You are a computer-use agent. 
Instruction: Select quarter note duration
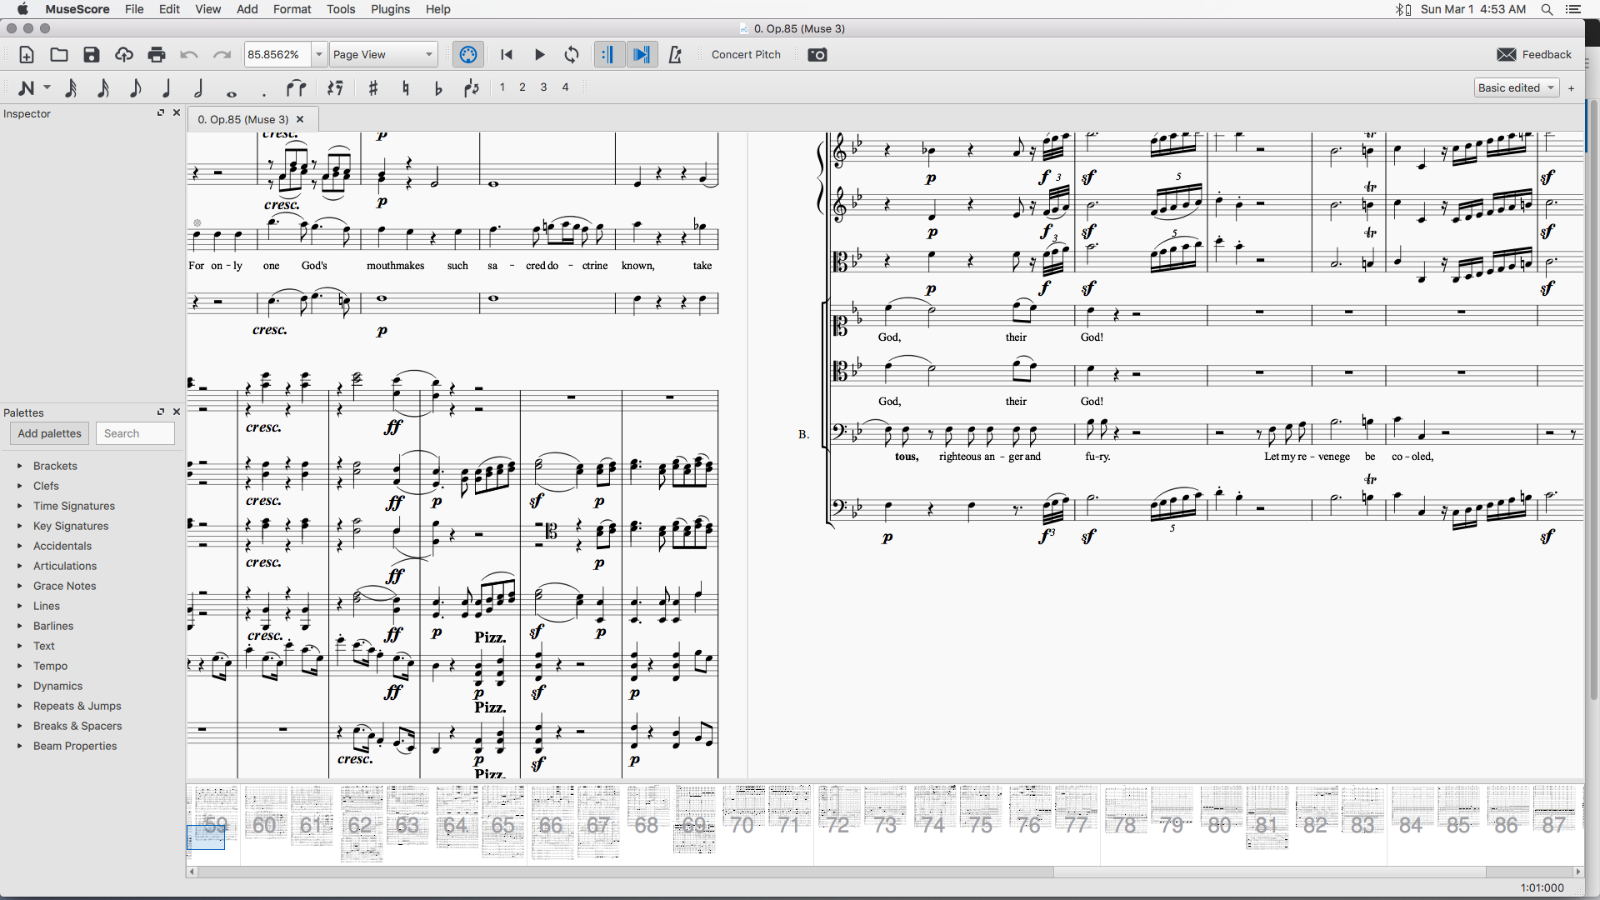click(167, 88)
